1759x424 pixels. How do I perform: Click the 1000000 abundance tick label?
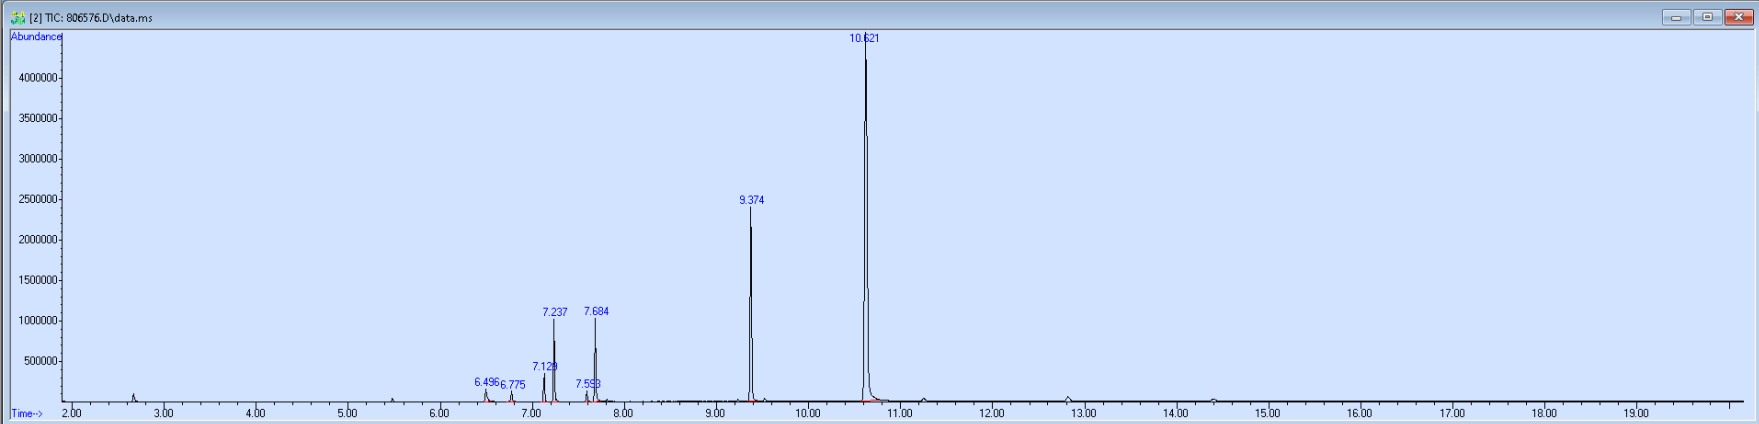tap(37, 321)
